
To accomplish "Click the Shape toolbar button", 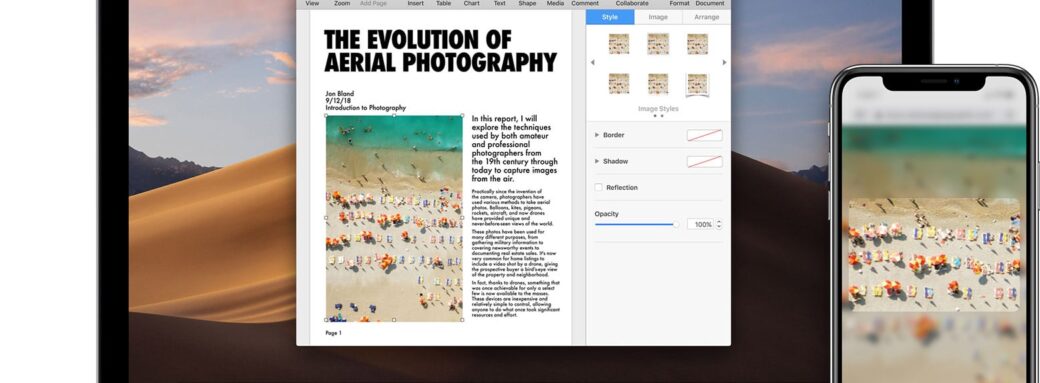I will 527,3.
